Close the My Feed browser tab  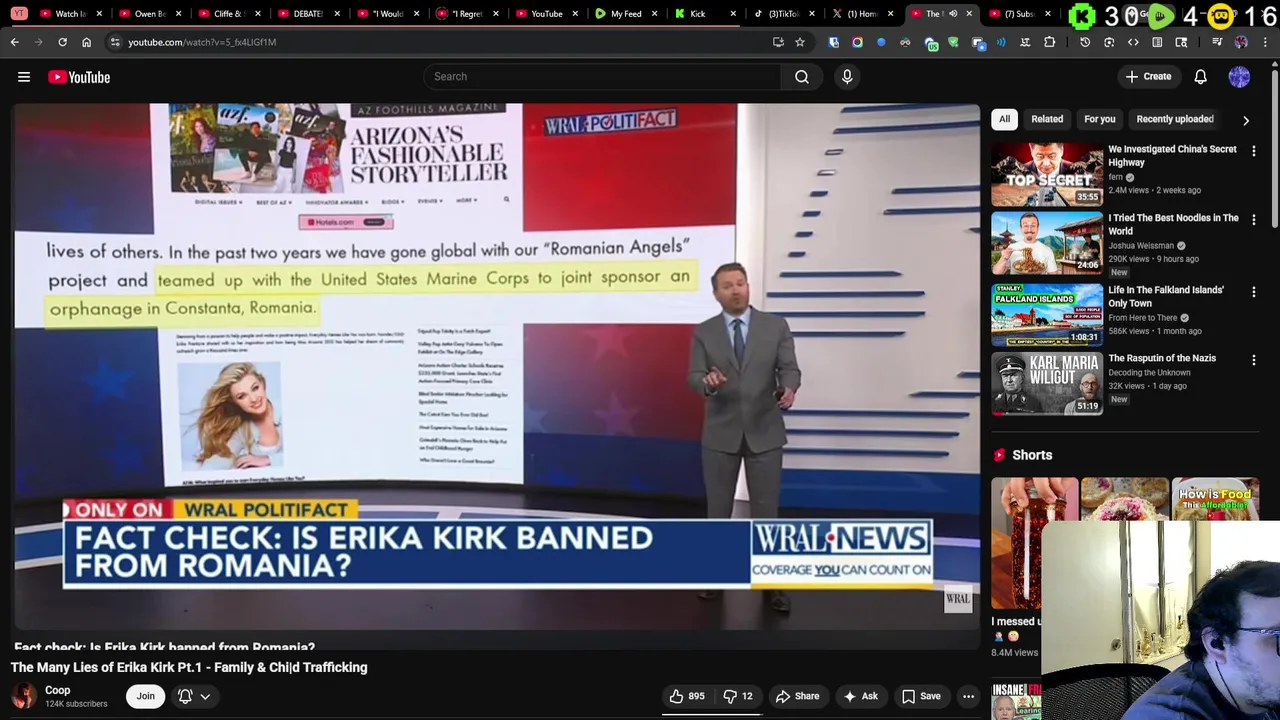655,14
